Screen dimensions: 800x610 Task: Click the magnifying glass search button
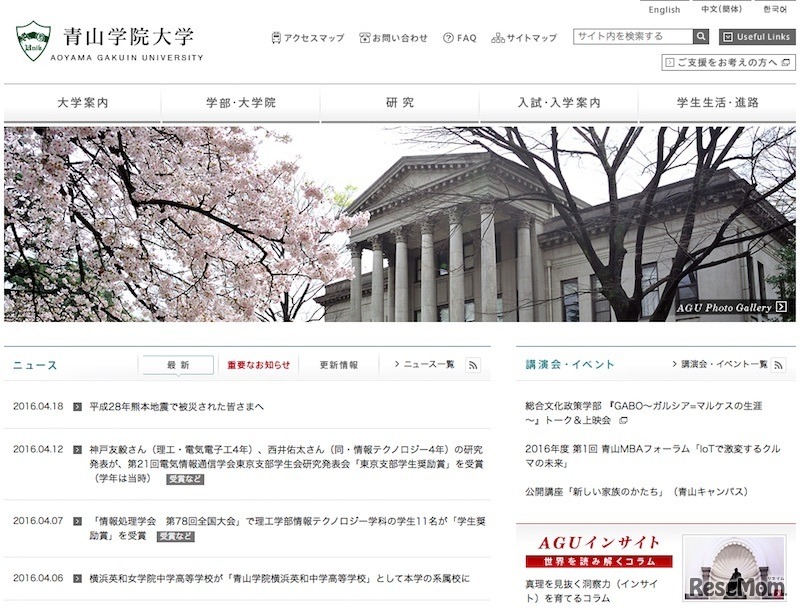[x=701, y=36]
